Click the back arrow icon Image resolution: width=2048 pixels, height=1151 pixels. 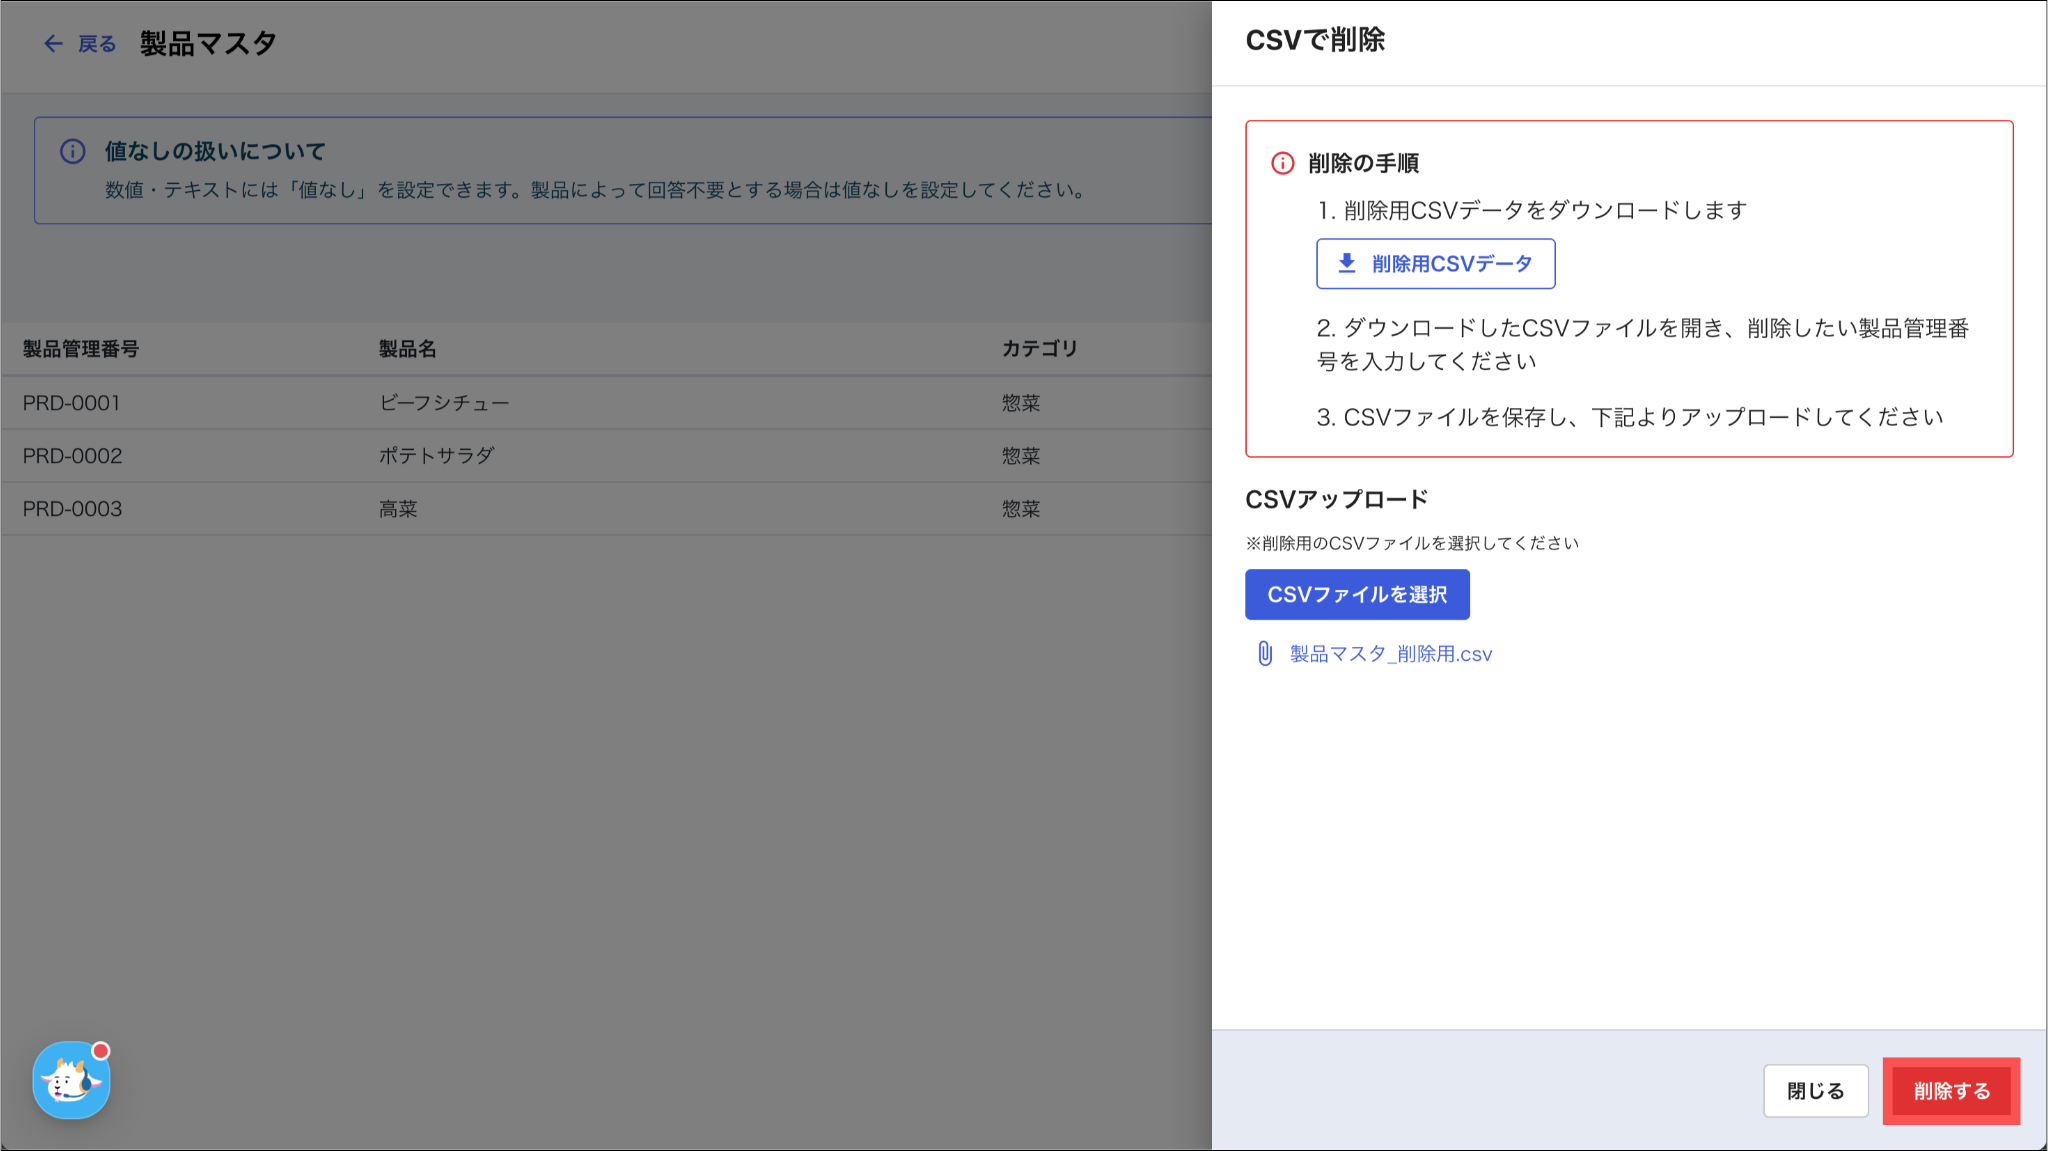[x=53, y=43]
